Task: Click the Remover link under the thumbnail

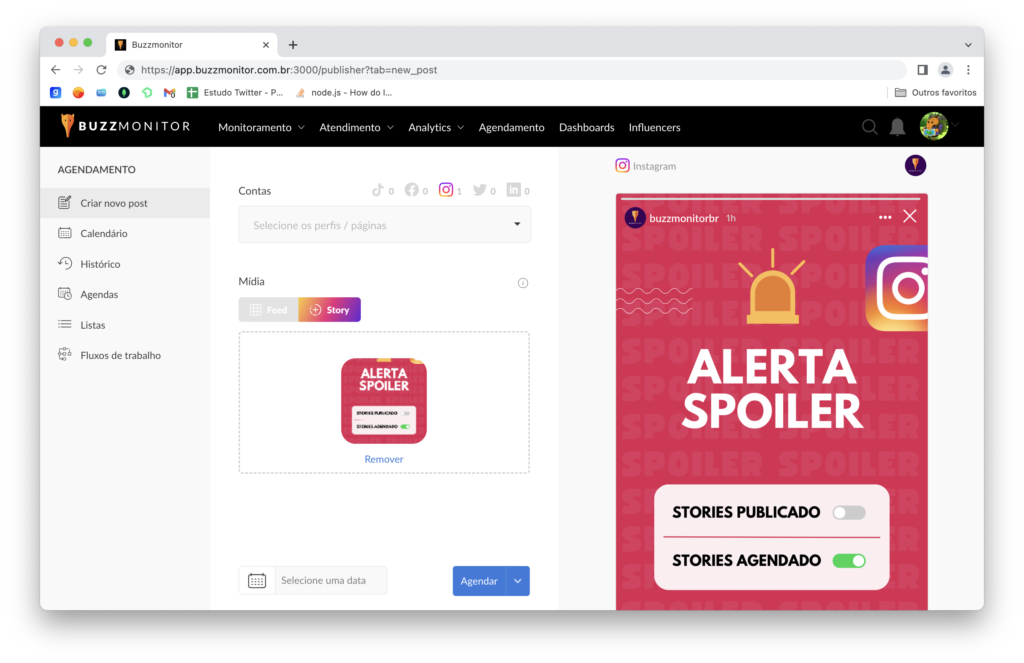Action: [384, 459]
